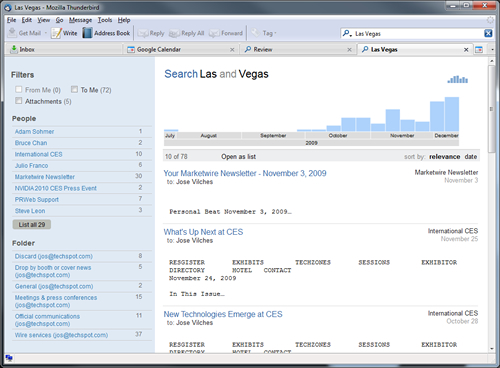Click the Get Mail toolbar button
500x368 pixels.
pyautogui.click(x=24, y=33)
